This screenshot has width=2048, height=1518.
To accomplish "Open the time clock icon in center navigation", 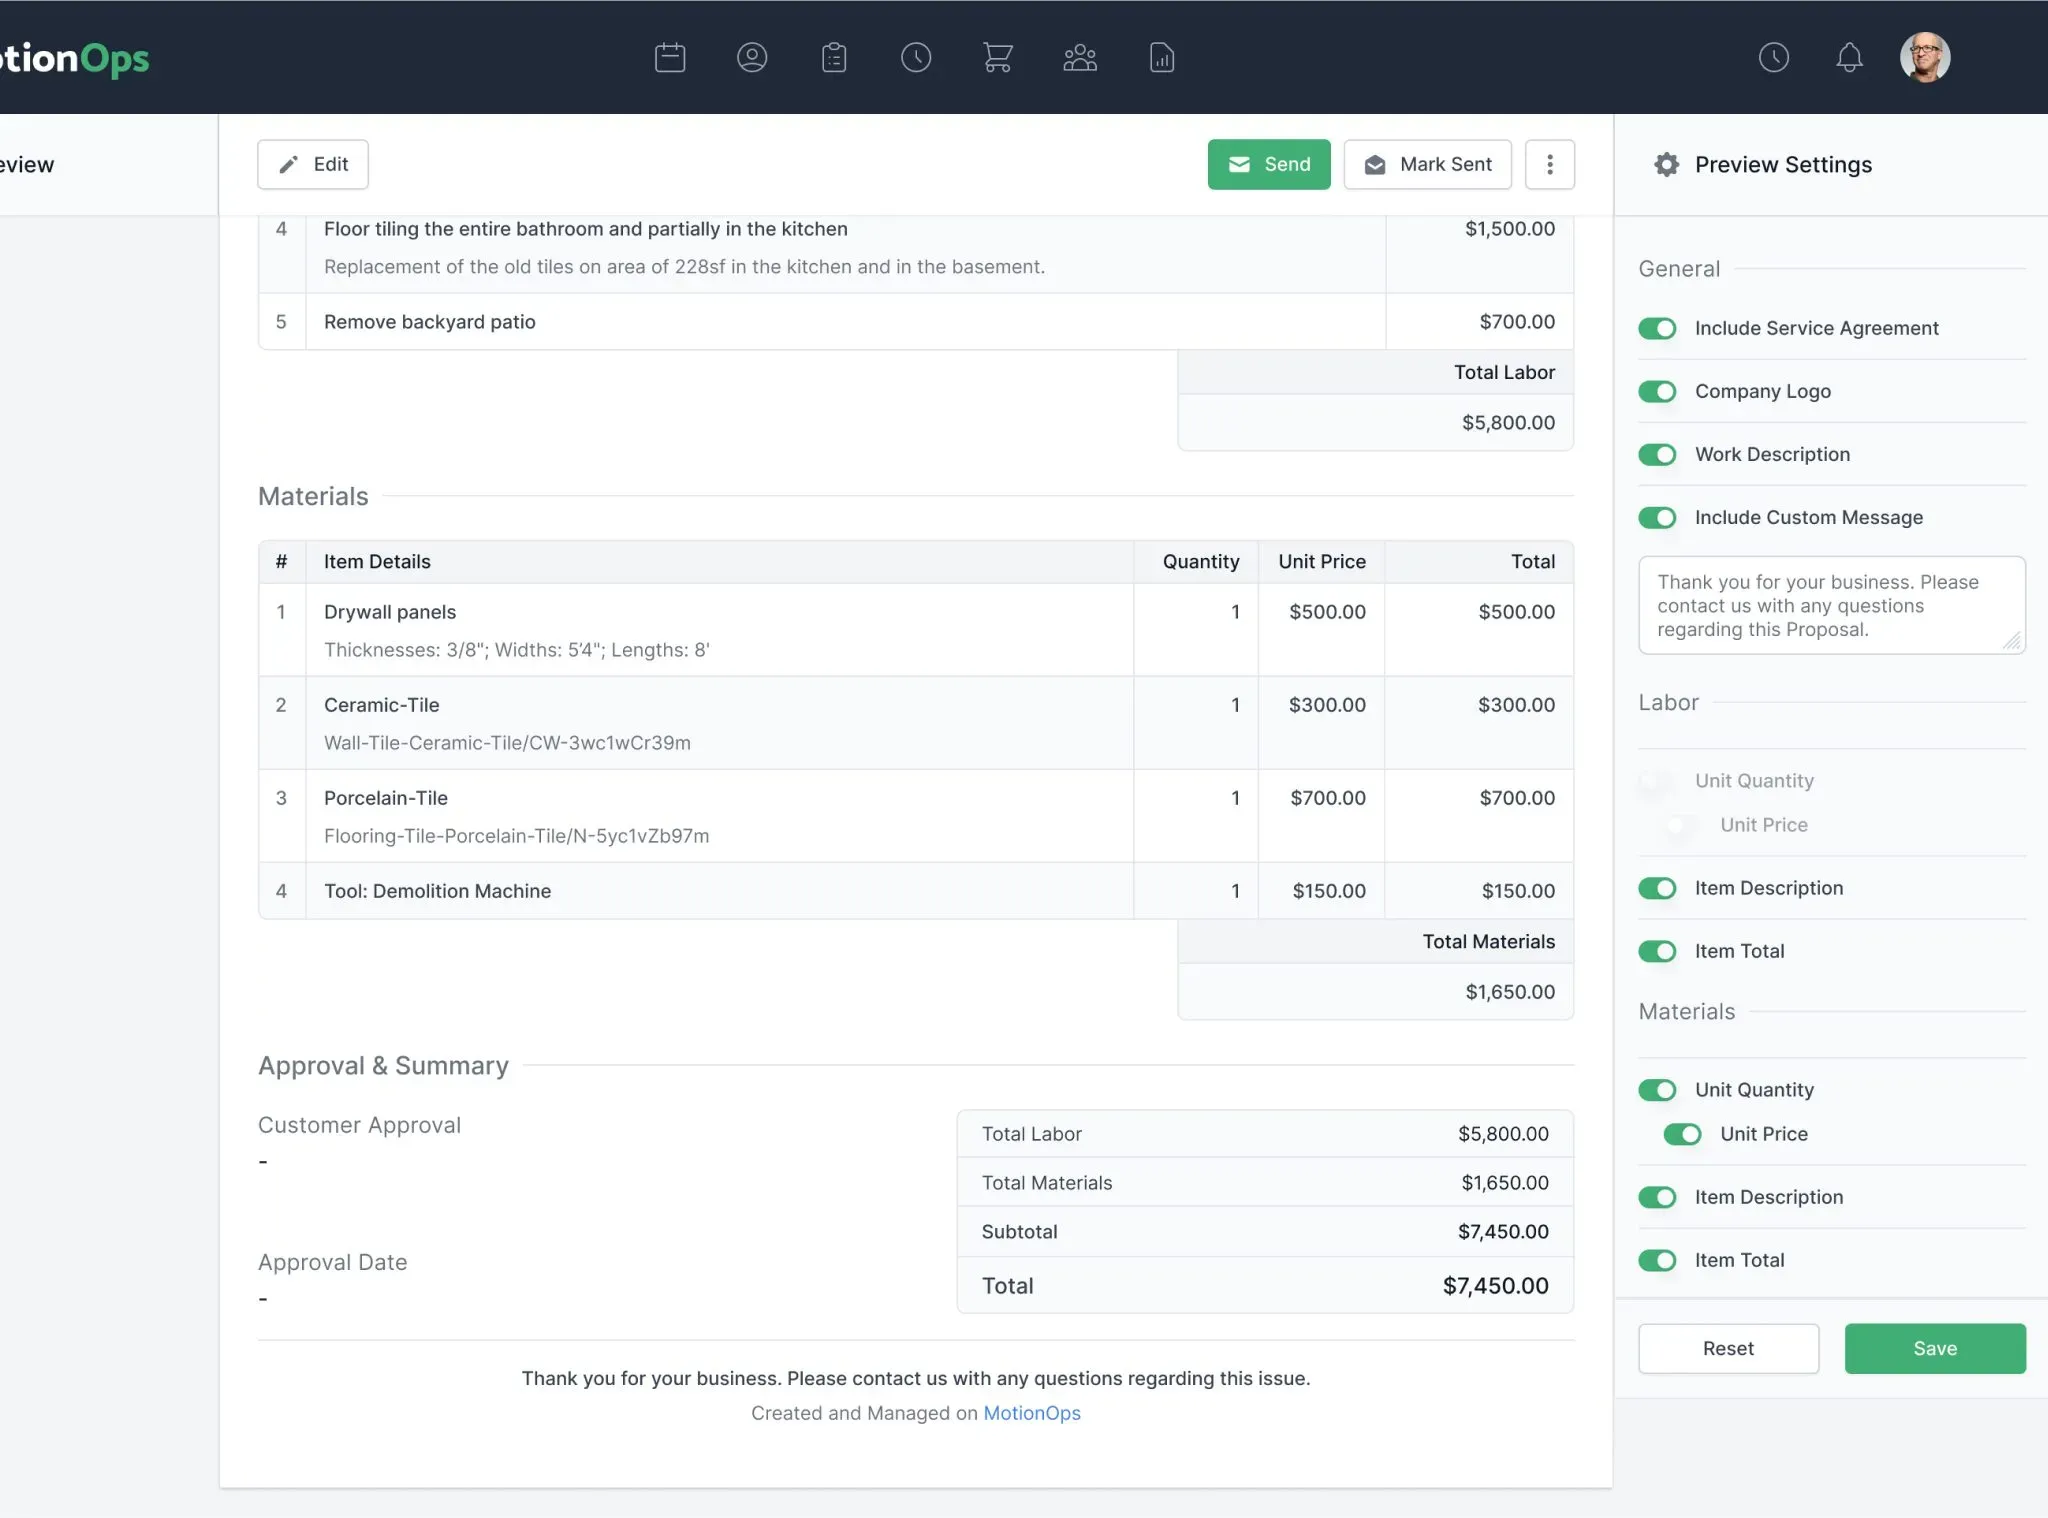I will tap(916, 57).
